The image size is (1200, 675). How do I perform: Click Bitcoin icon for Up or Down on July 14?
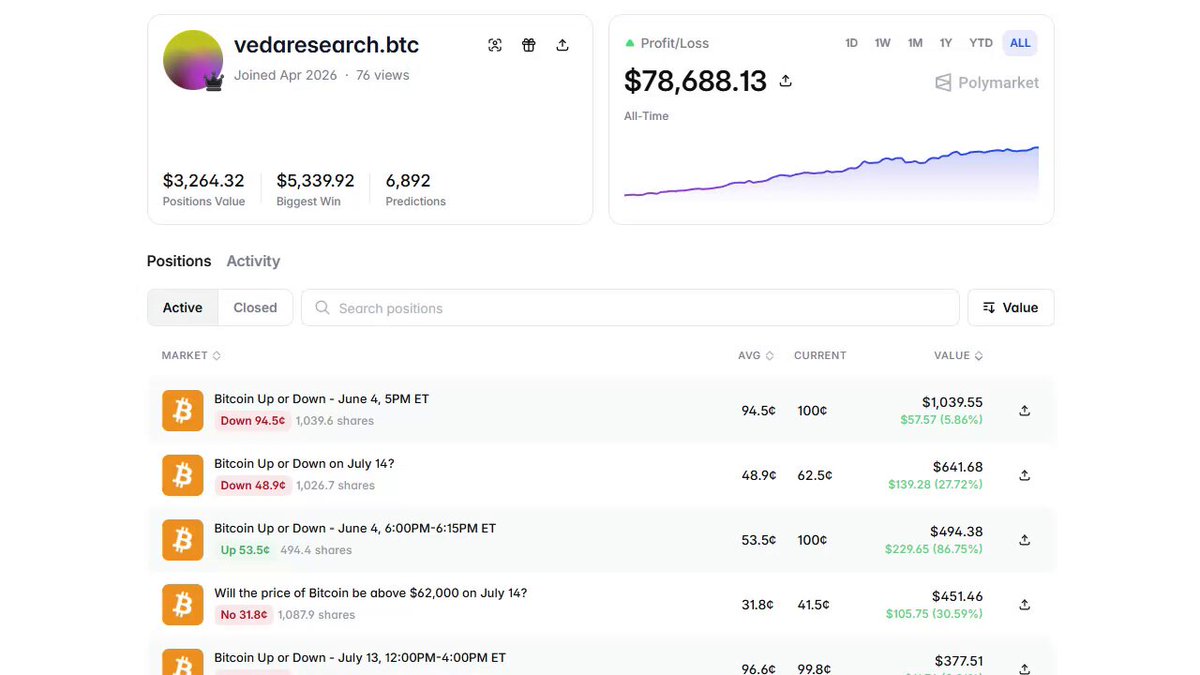(182, 475)
